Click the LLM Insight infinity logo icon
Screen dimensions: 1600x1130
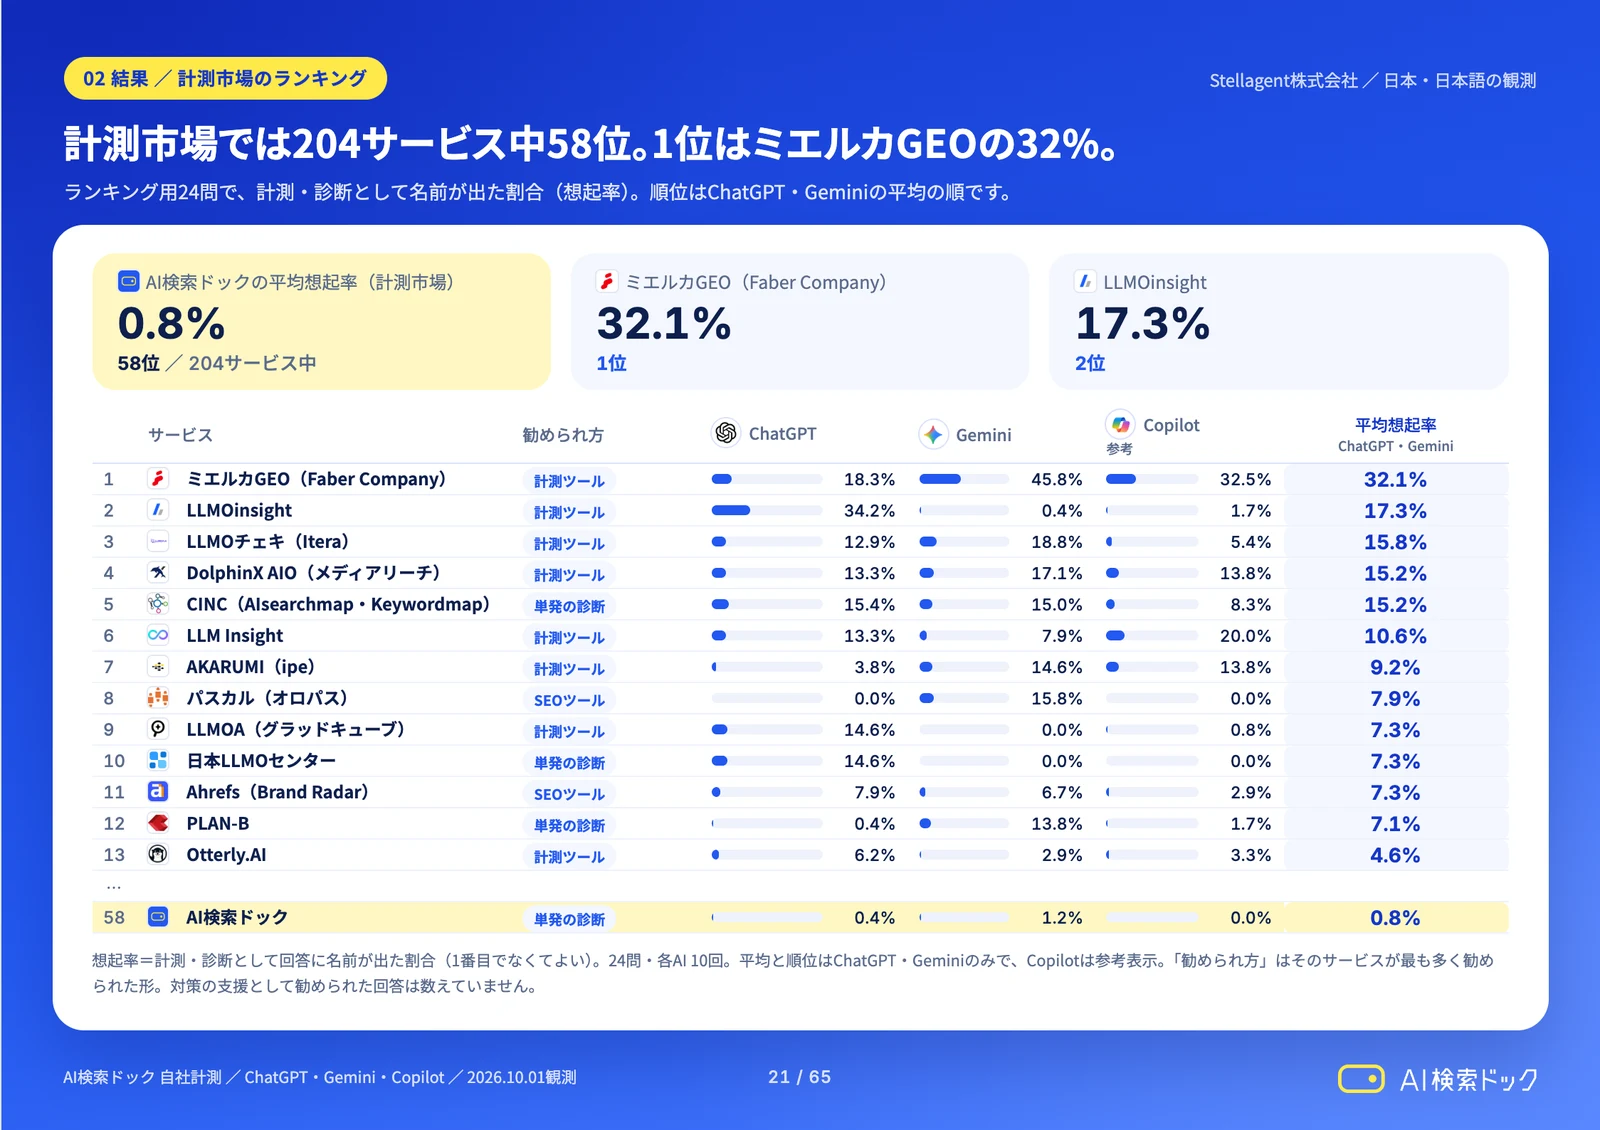point(158,635)
